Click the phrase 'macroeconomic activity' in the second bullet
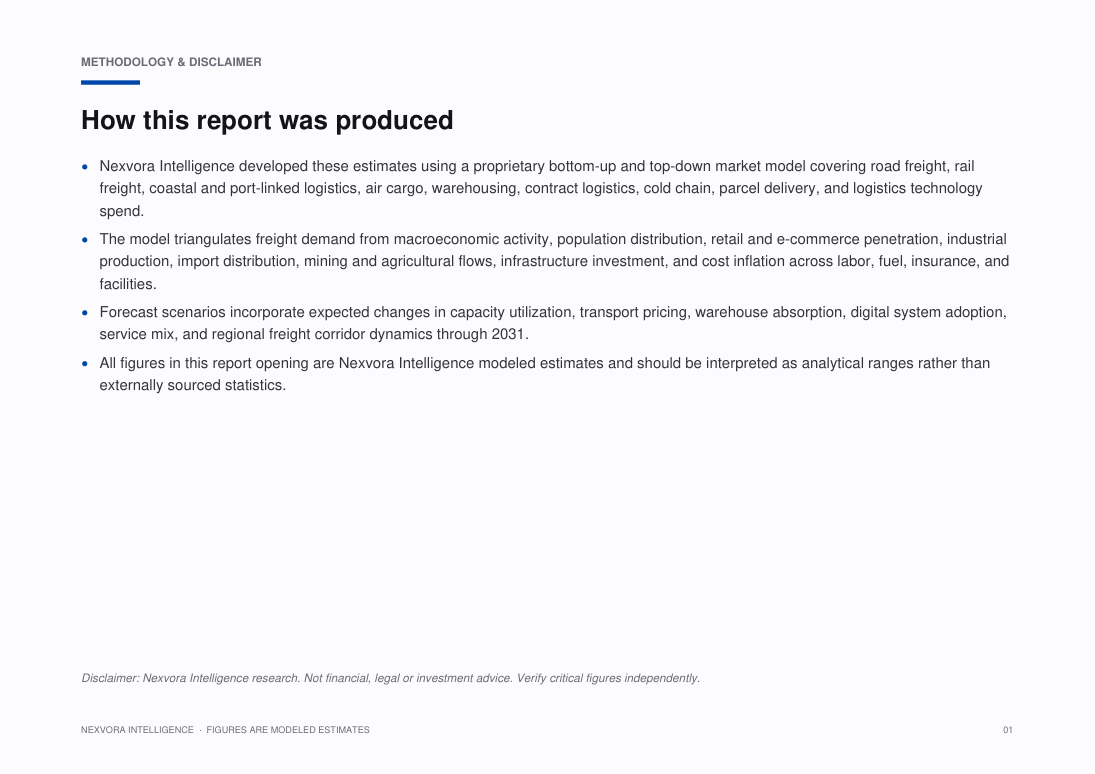The width and height of the screenshot is (1095, 774). 473,239
